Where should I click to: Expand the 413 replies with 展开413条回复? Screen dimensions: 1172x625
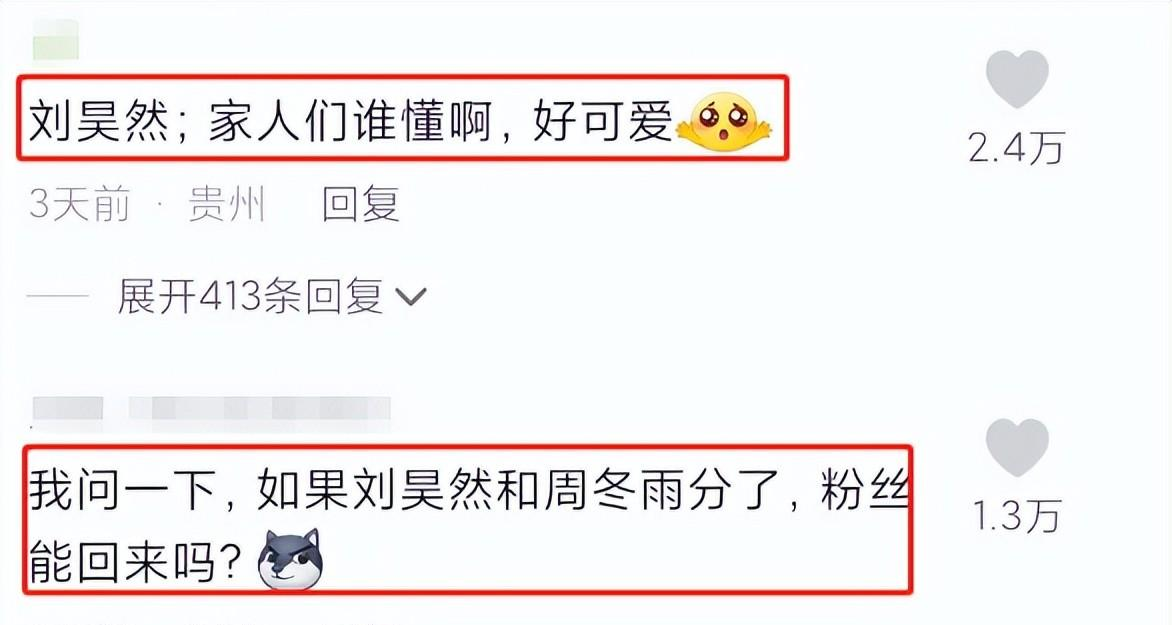(x=250, y=297)
